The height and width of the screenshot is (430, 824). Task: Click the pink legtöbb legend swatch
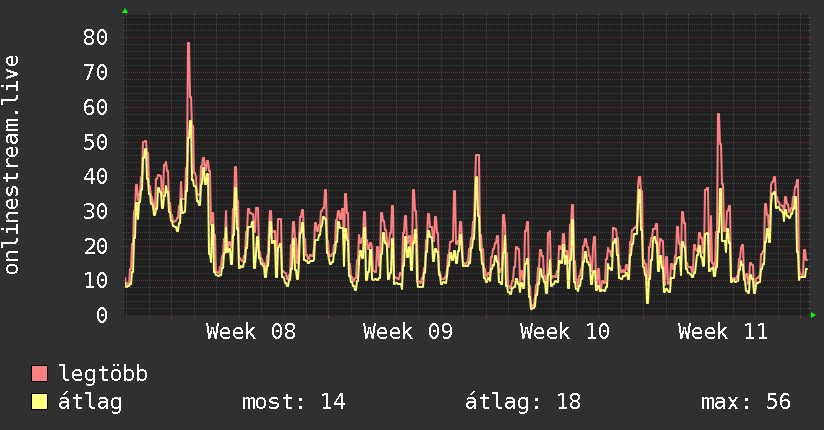tap(39, 373)
